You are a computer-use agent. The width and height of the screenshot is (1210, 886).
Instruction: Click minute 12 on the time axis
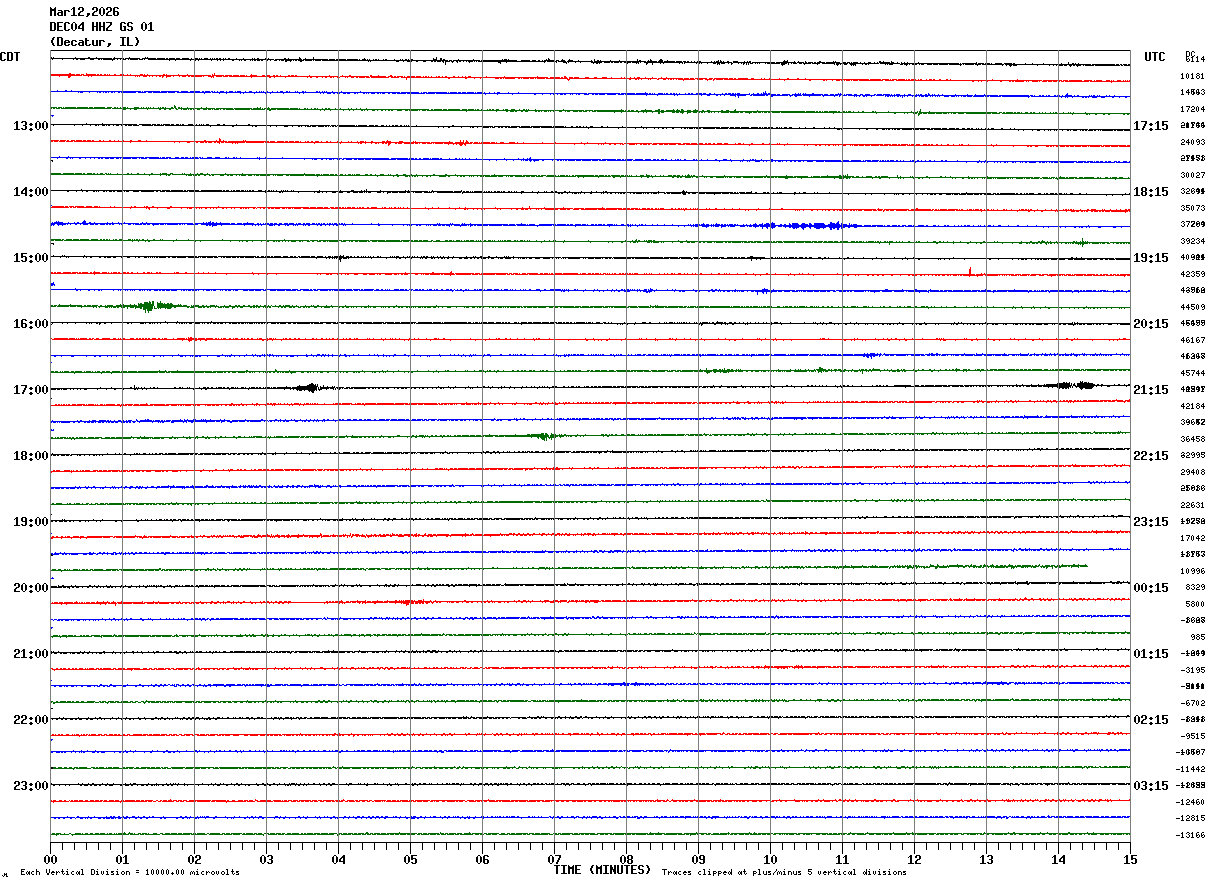(x=914, y=859)
